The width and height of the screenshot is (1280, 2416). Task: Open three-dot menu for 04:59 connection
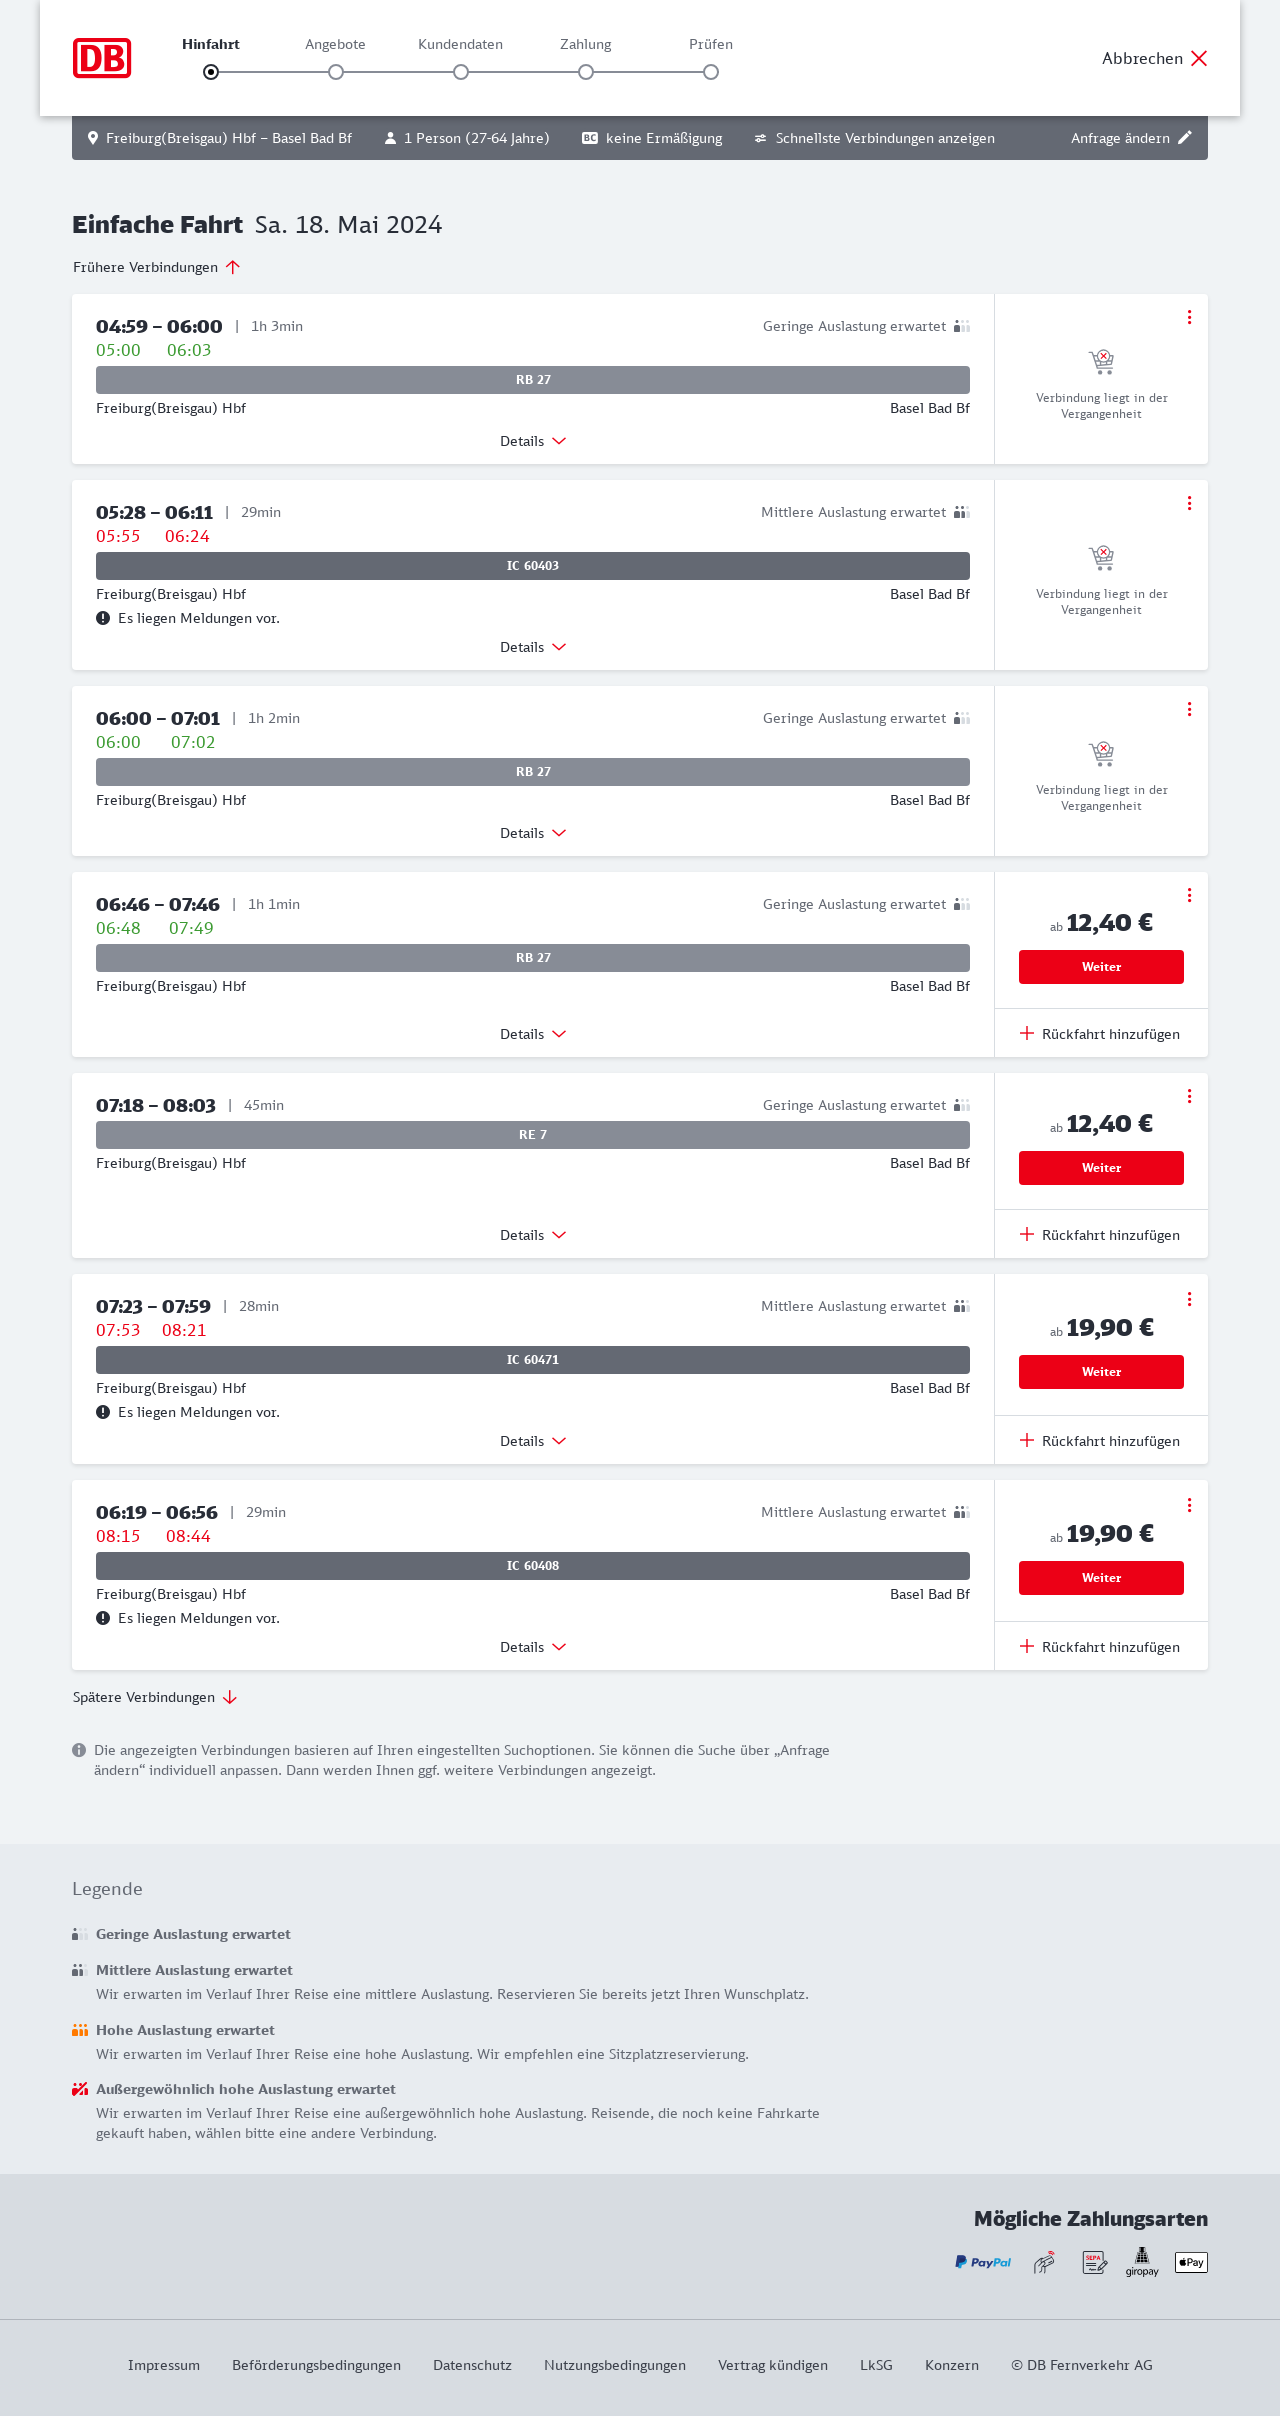[x=1189, y=317]
